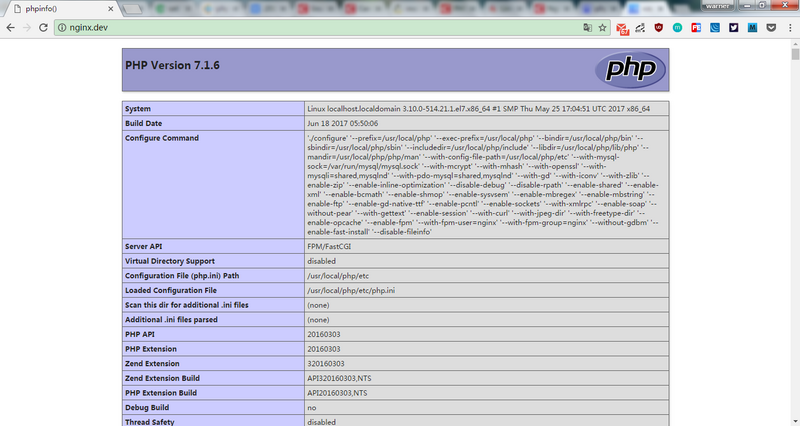Click the Additional .ini files parsed label
Viewport: 800px width, 426px height.
[171, 320]
